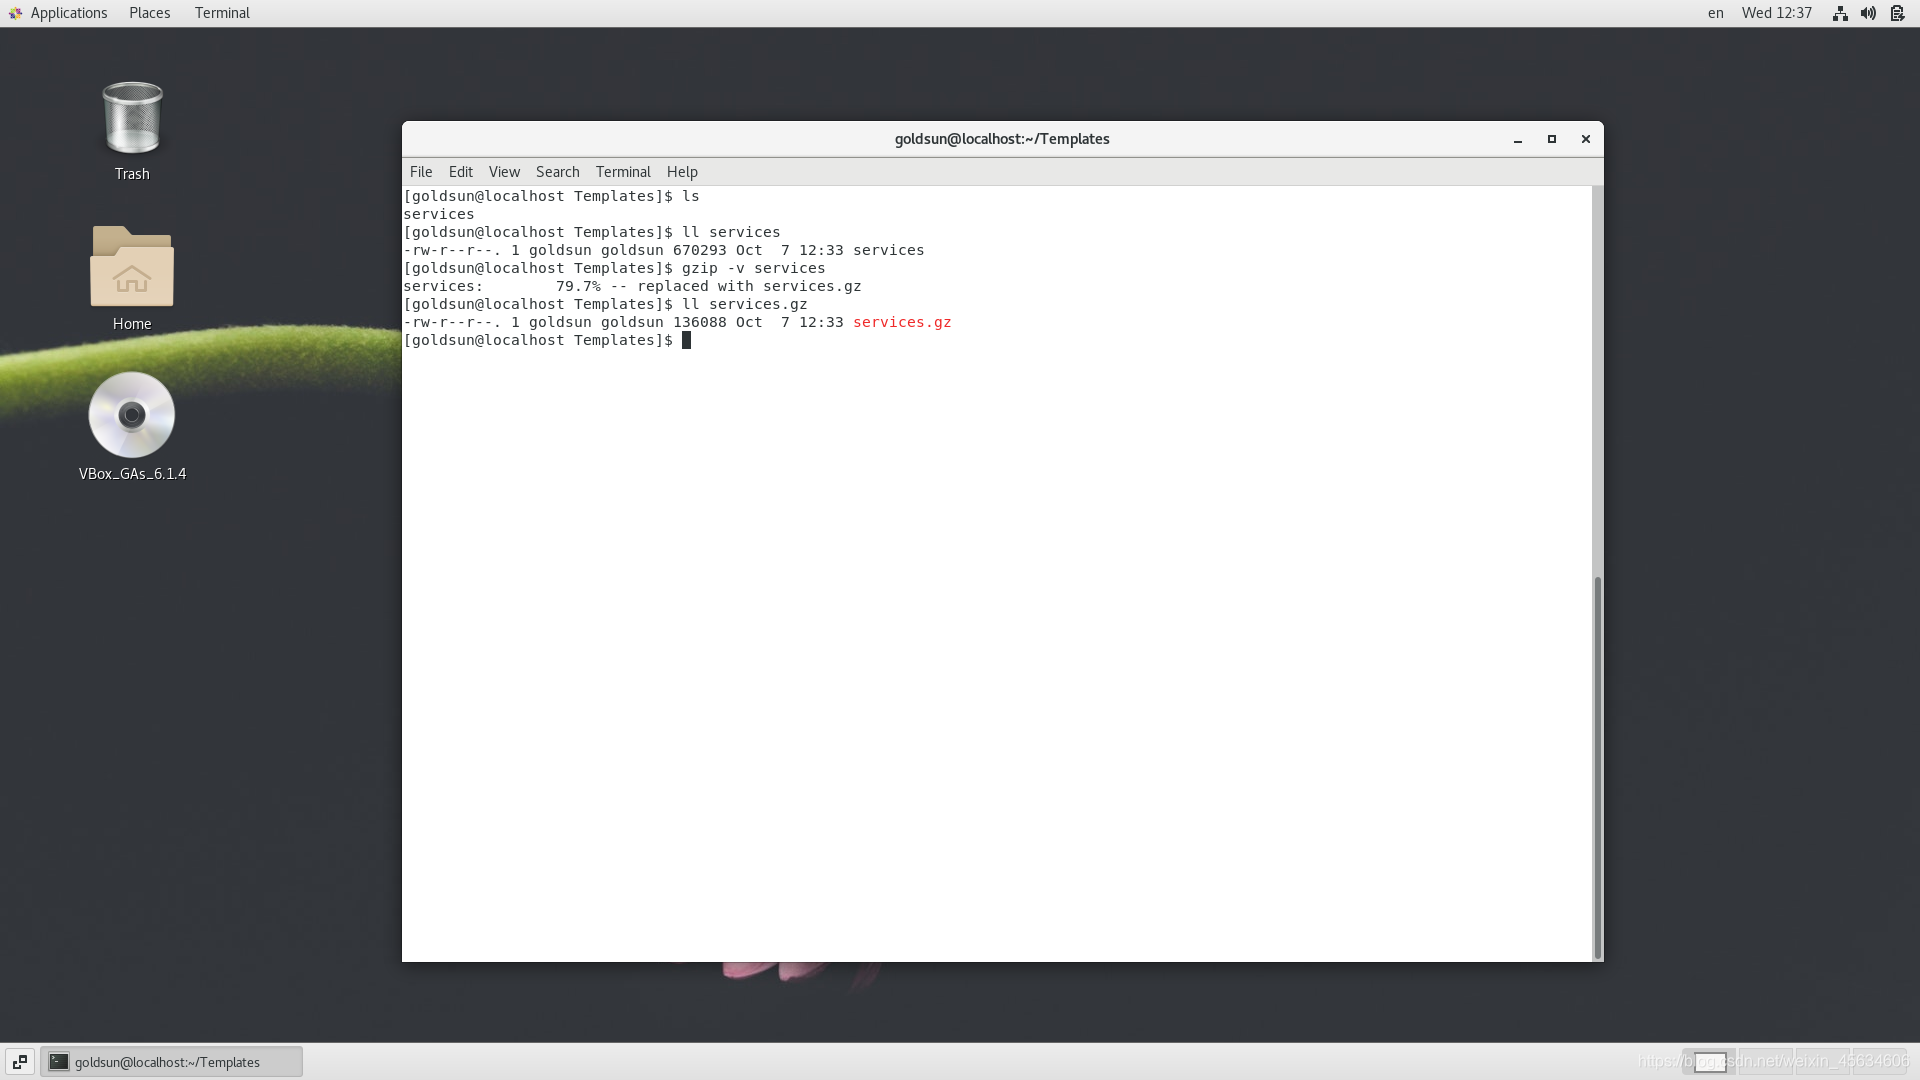Click the Trash icon on desktop
This screenshot has width=1920, height=1080.
(x=132, y=117)
